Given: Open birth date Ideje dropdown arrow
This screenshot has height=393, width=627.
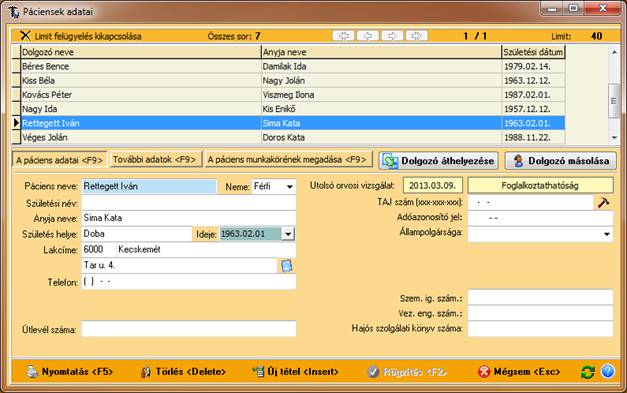Looking at the screenshot, I should tap(288, 234).
